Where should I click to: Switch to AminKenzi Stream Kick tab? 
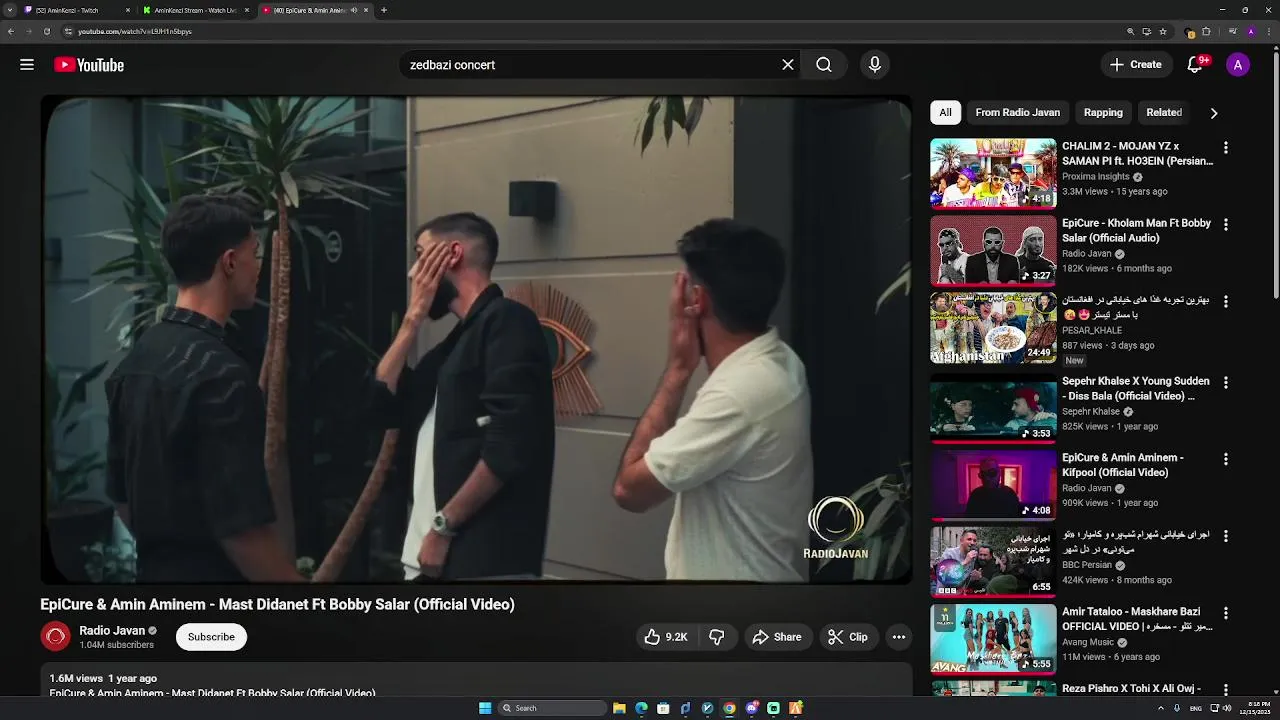pyautogui.click(x=195, y=10)
